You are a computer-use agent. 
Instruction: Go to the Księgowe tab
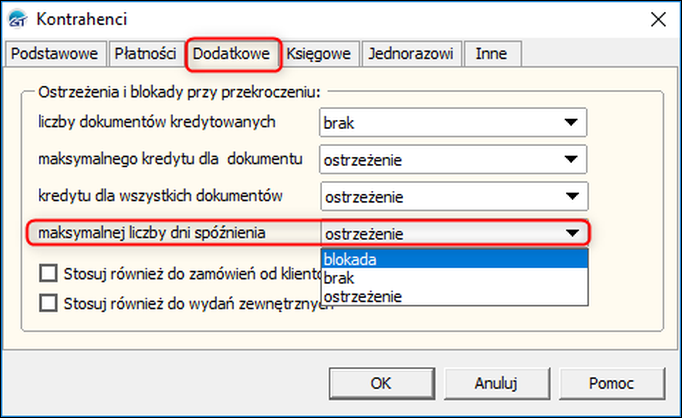pos(318,54)
